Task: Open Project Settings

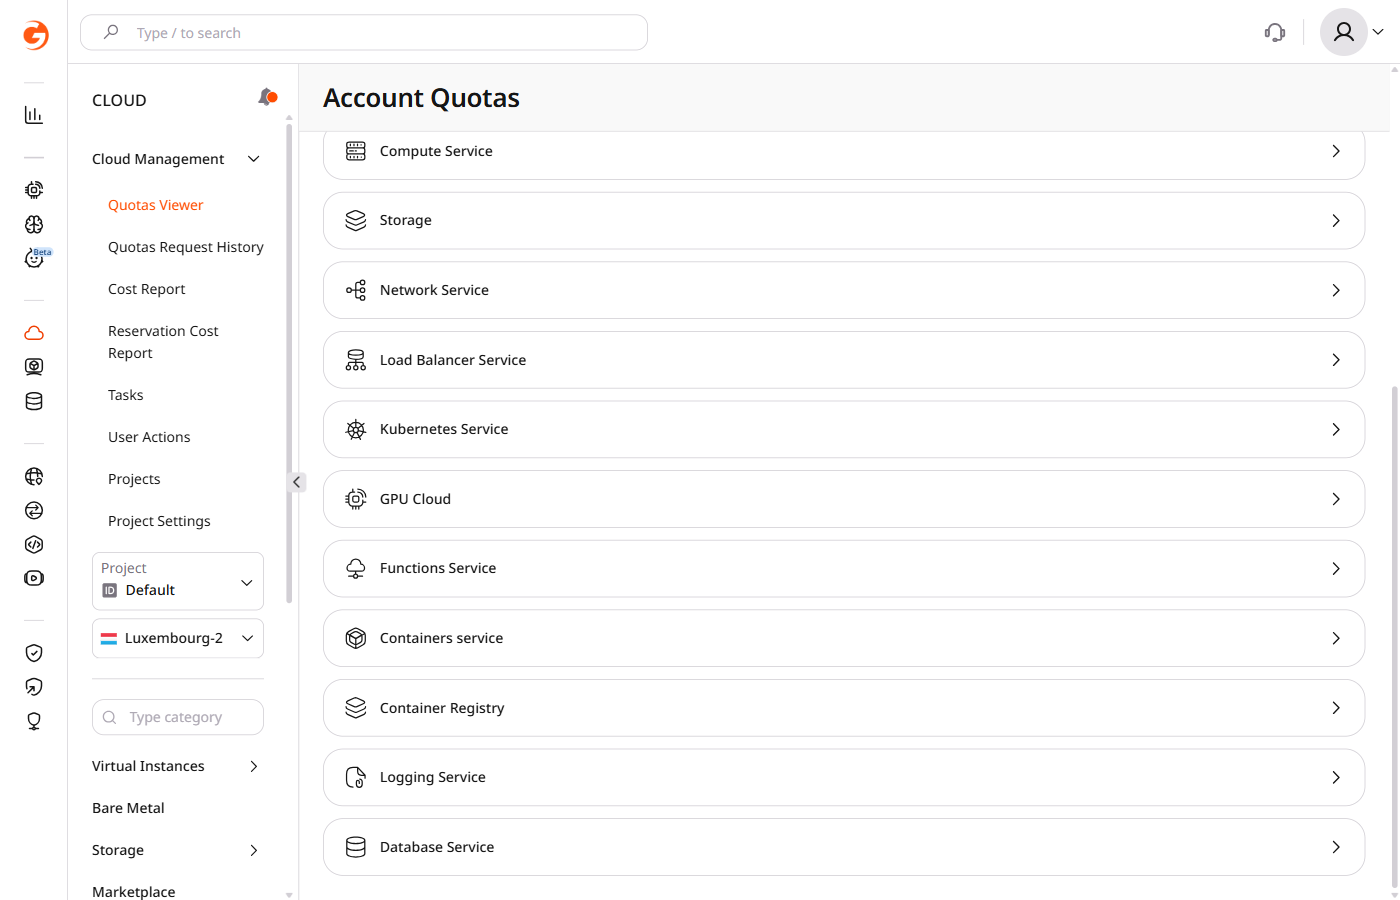Action: pos(159,521)
